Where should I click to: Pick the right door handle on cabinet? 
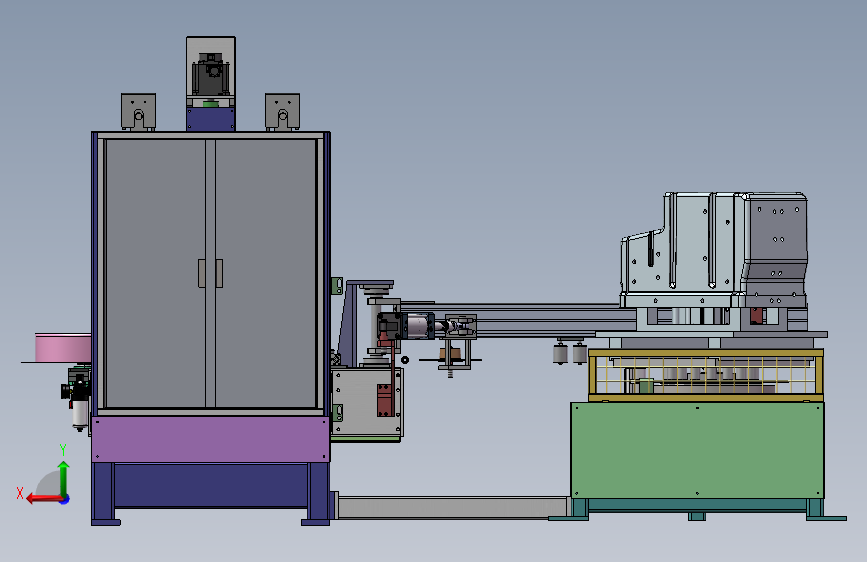pos(219,273)
